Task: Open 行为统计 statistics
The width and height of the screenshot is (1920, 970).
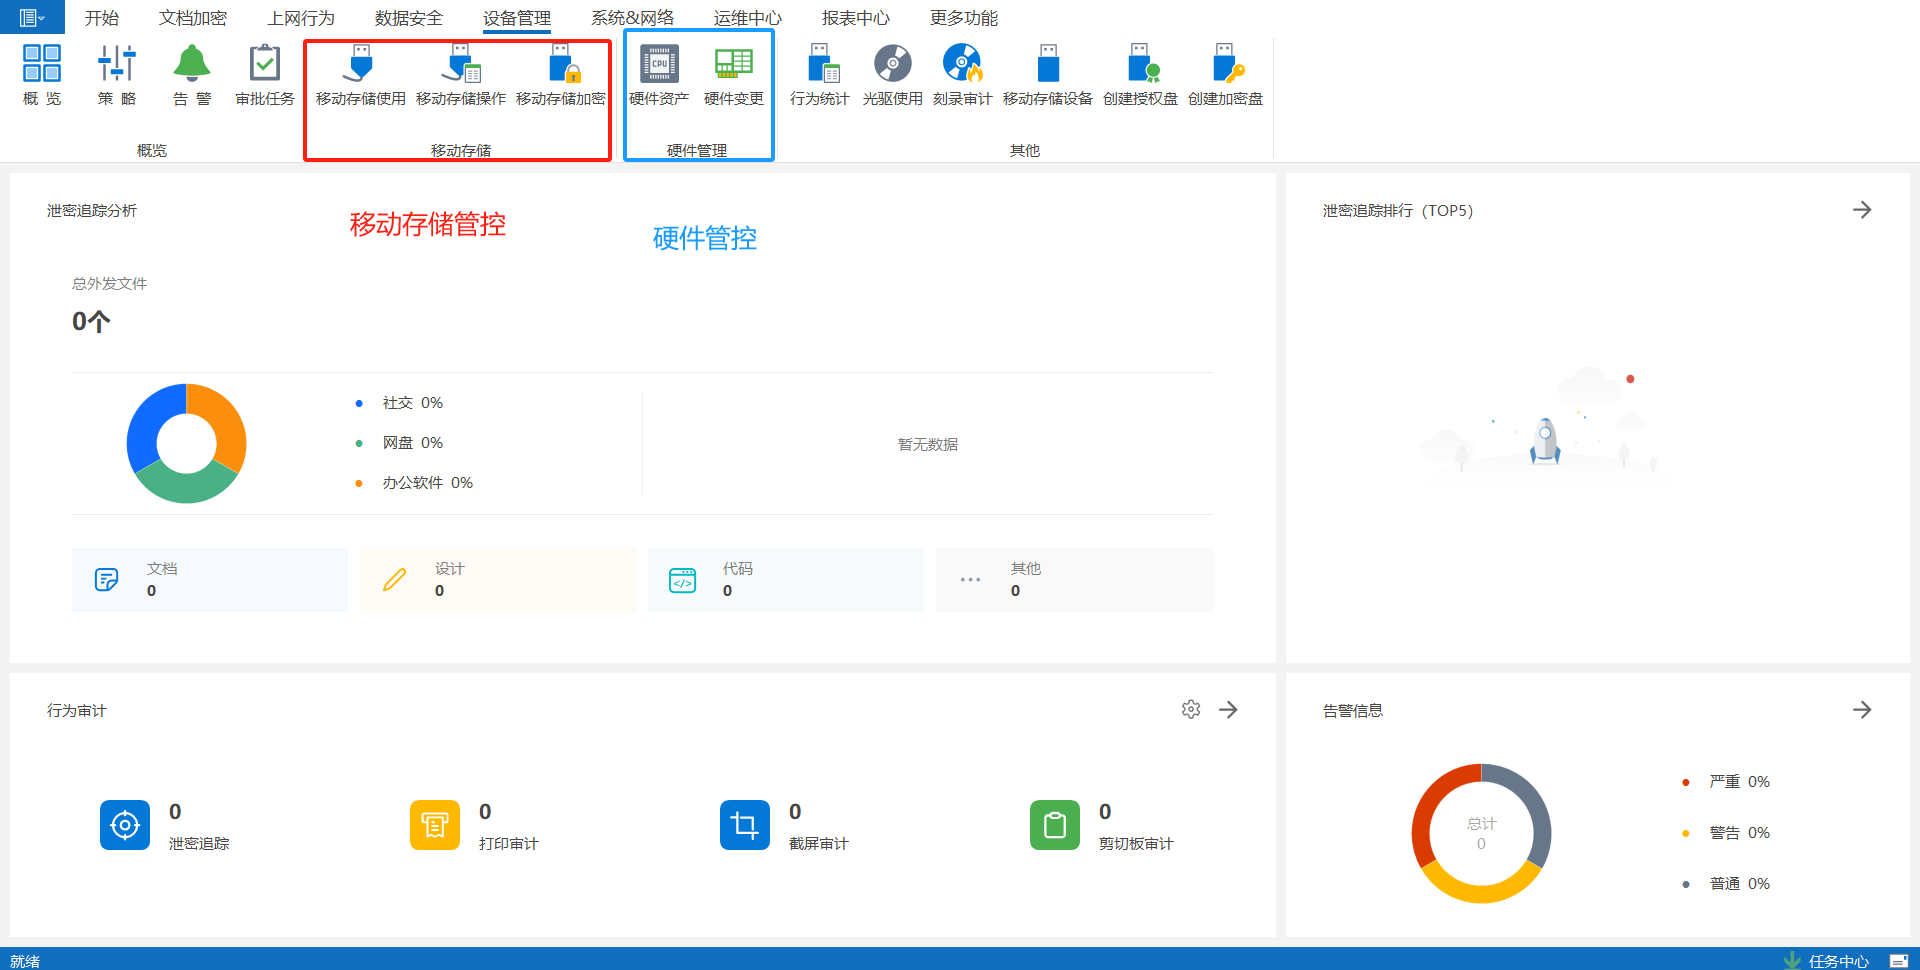Action: (819, 75)
